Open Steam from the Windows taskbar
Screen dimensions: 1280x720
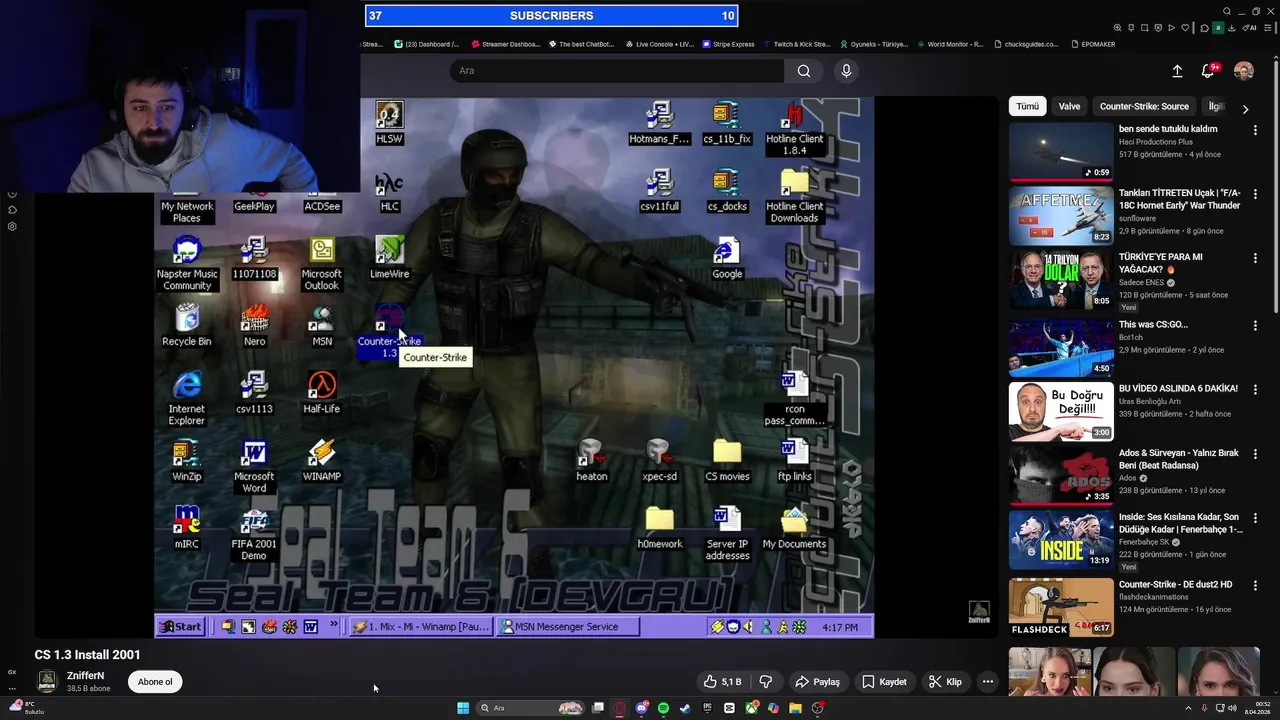(685, 708)
